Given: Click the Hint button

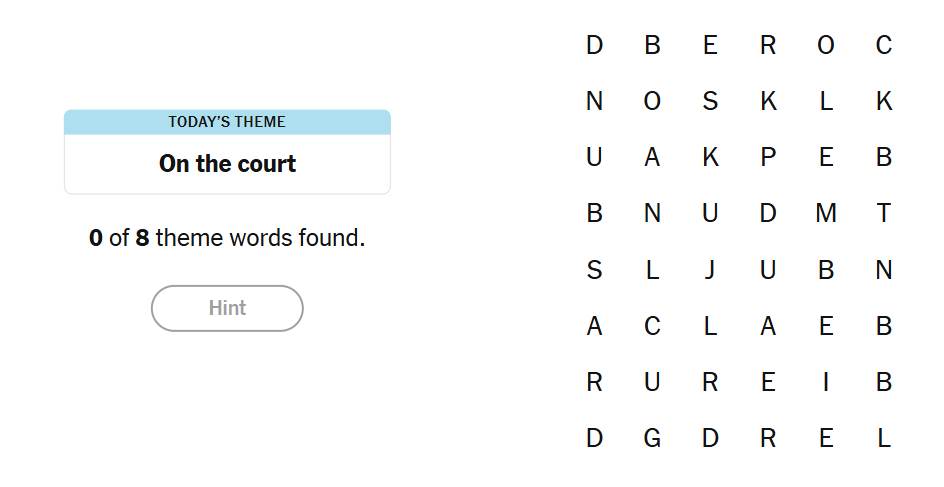Looking at the screenshot, I should 227,308.
